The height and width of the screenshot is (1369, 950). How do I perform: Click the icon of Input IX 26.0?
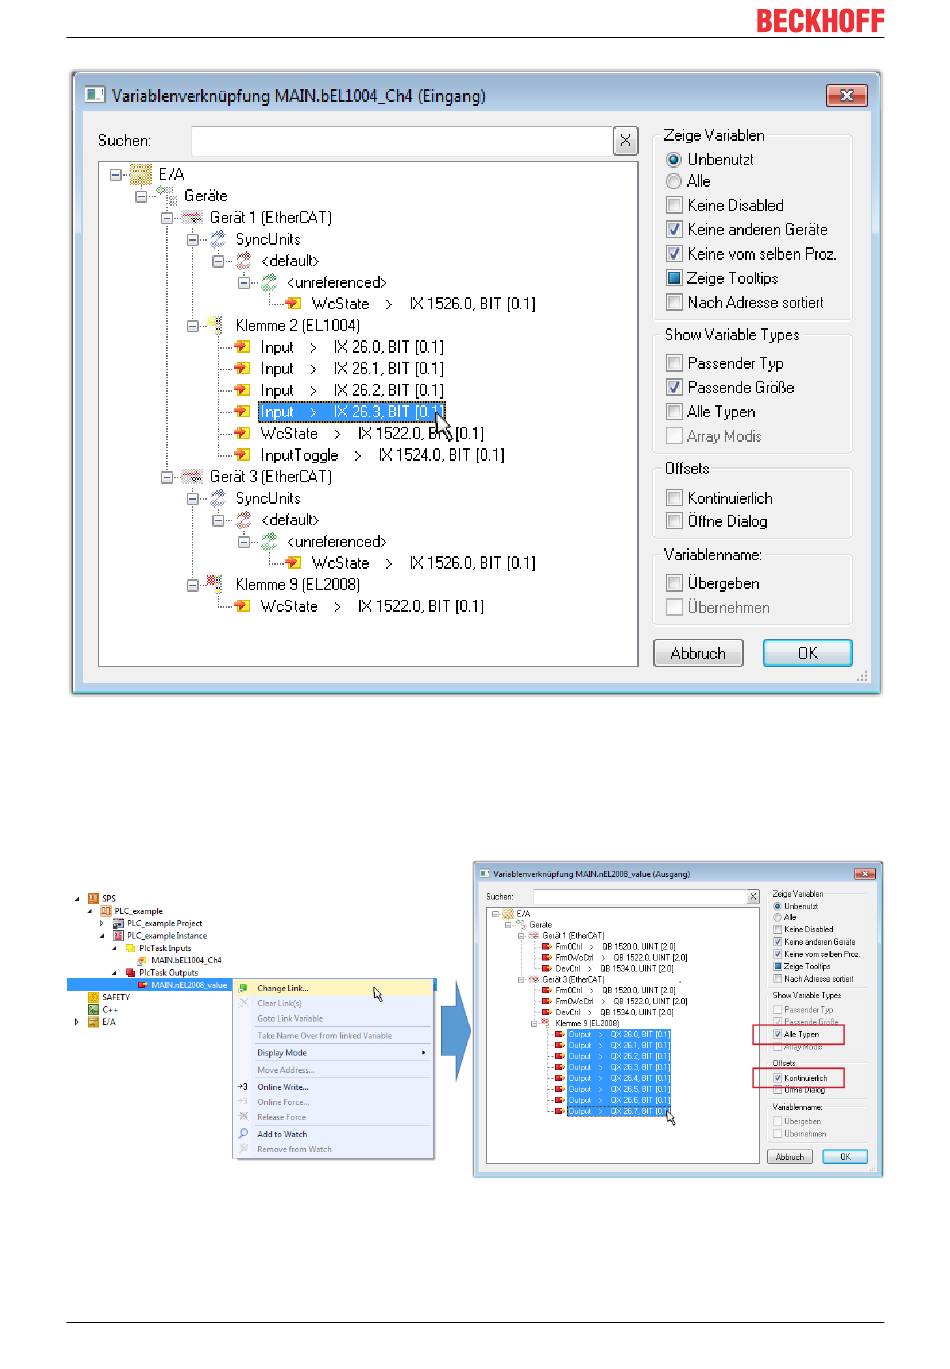point(242,348)
